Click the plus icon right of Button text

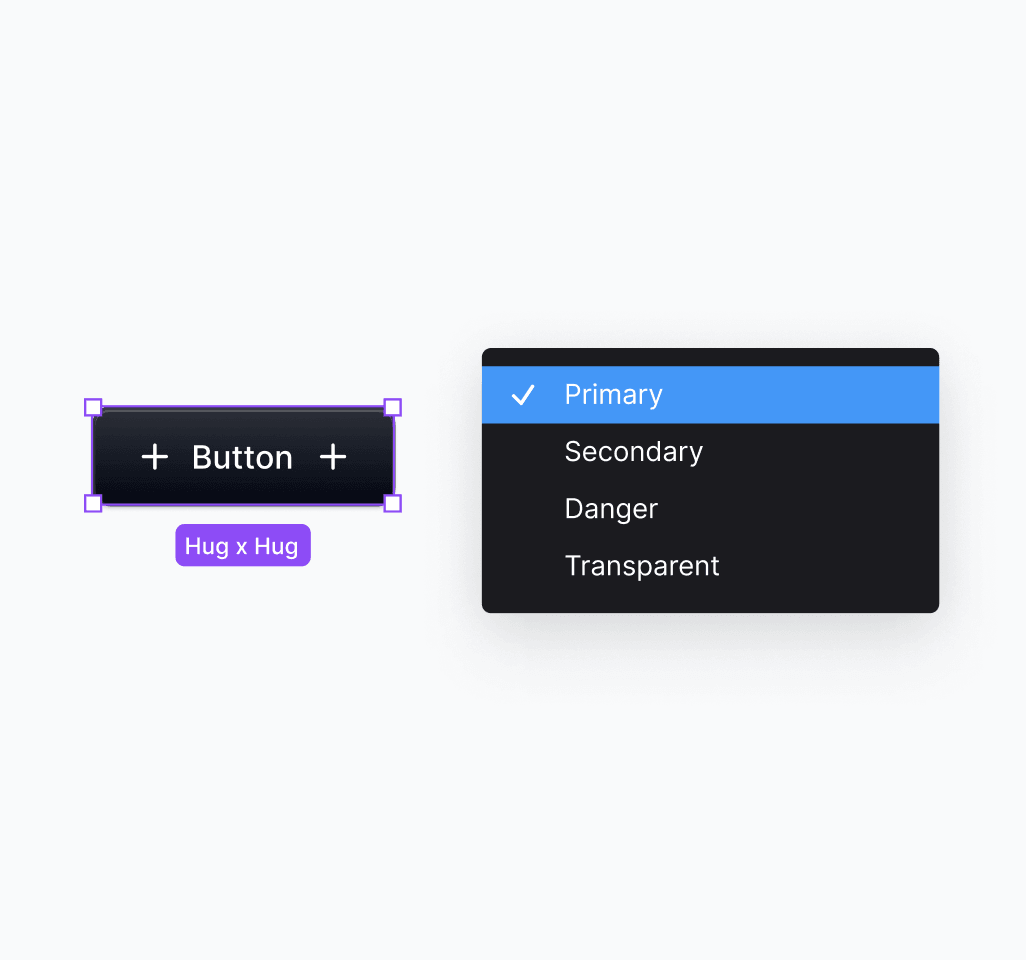[333, 457]
